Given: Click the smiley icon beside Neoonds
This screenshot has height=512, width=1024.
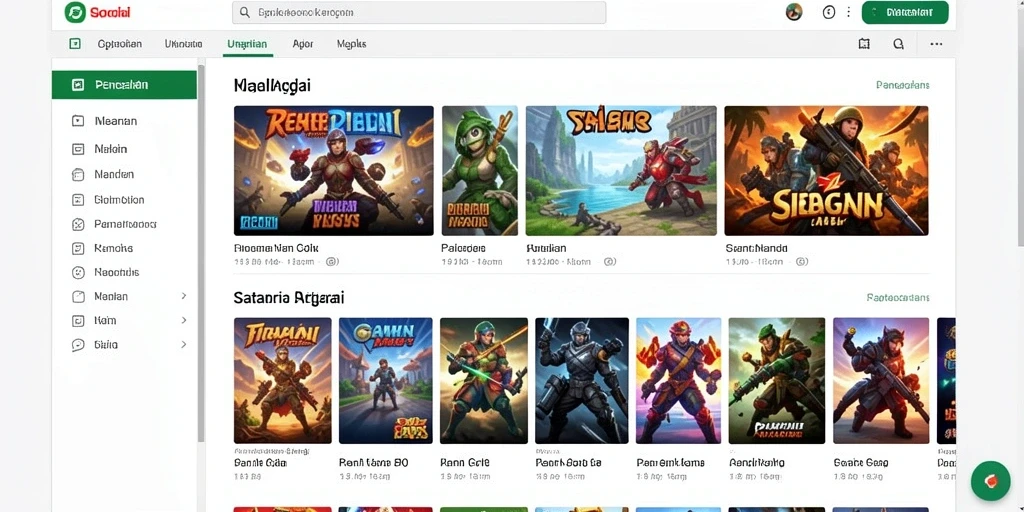Looking at the screenshot, I should coord(78,272).
